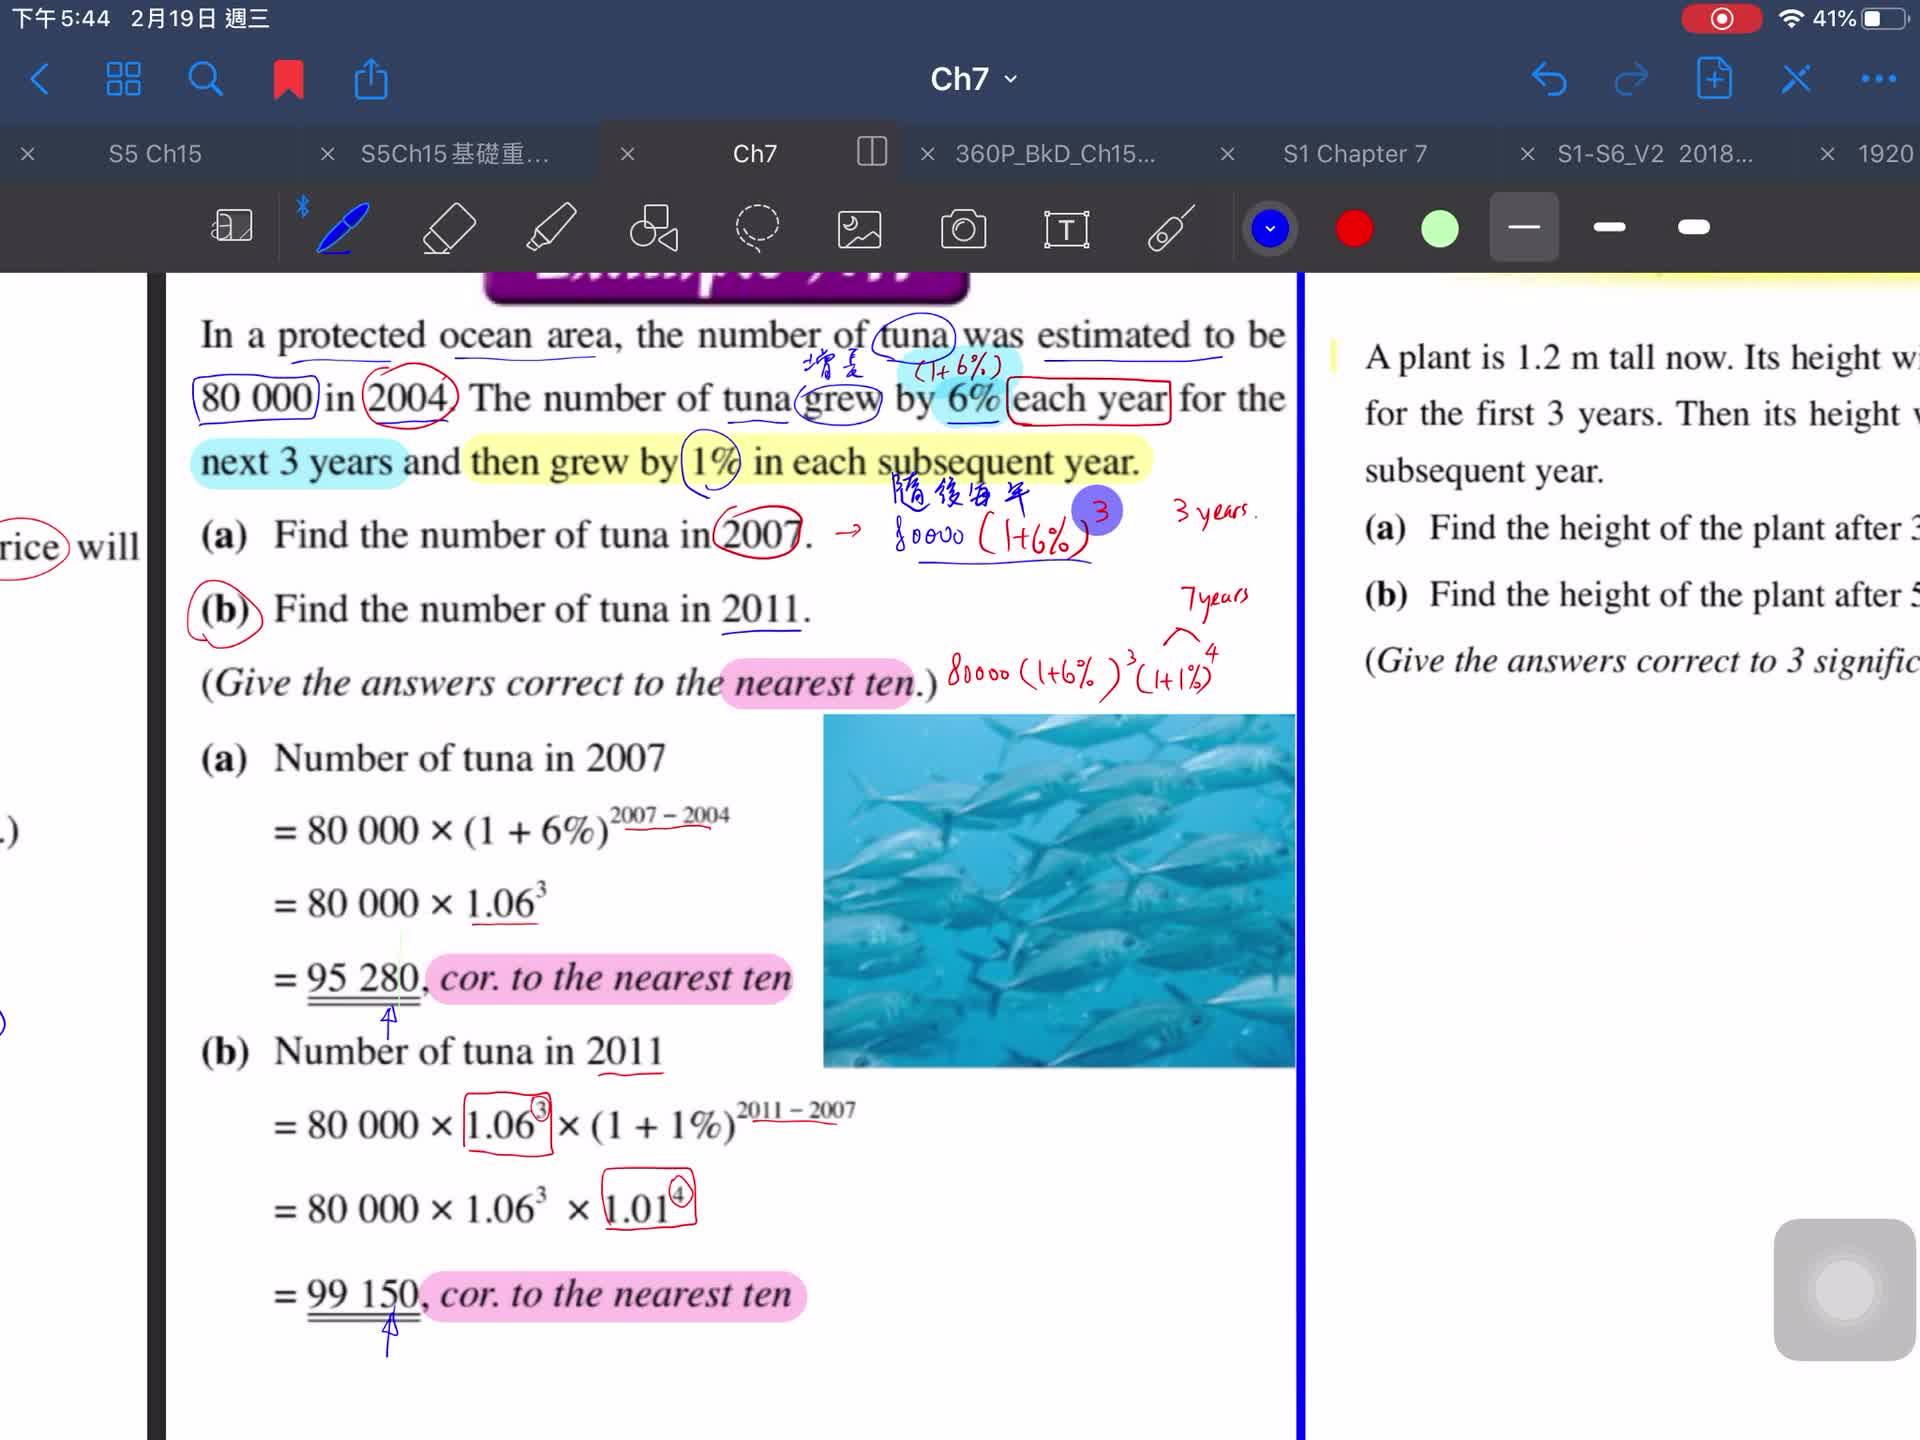Activate the laser pointer tool

pyautogui.click(x=1170, y=228)
